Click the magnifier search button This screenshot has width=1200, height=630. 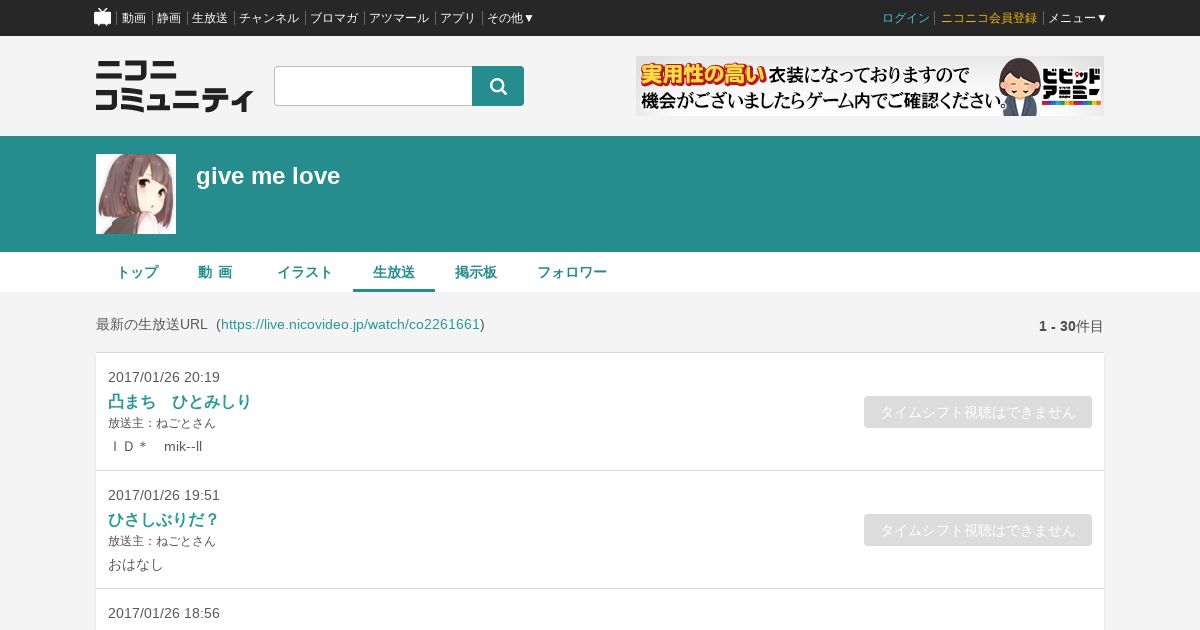pos(498,86)
